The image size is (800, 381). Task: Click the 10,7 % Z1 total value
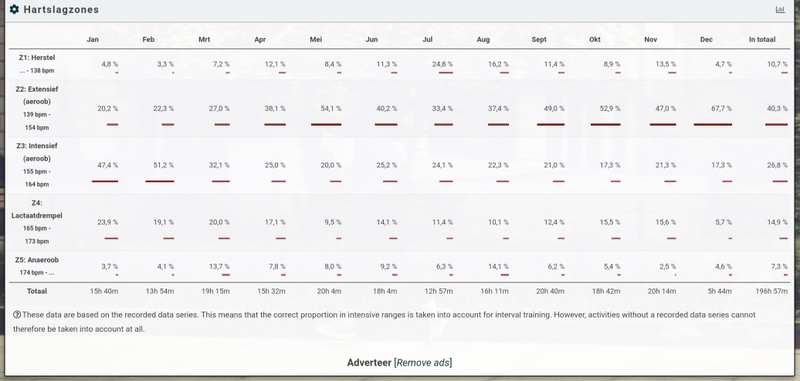point(777,64)
